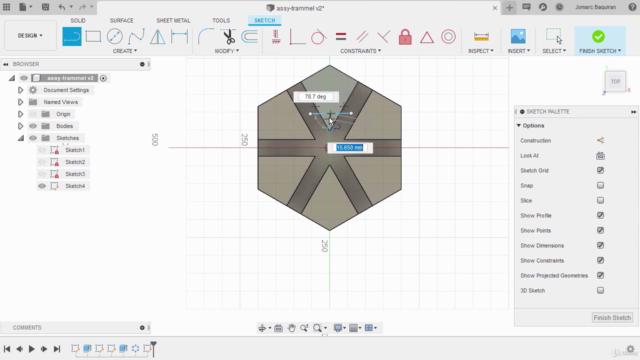Click the Measure inspect tool
Image resolution: width=640 pixels, height=360 pixels.
481,37
